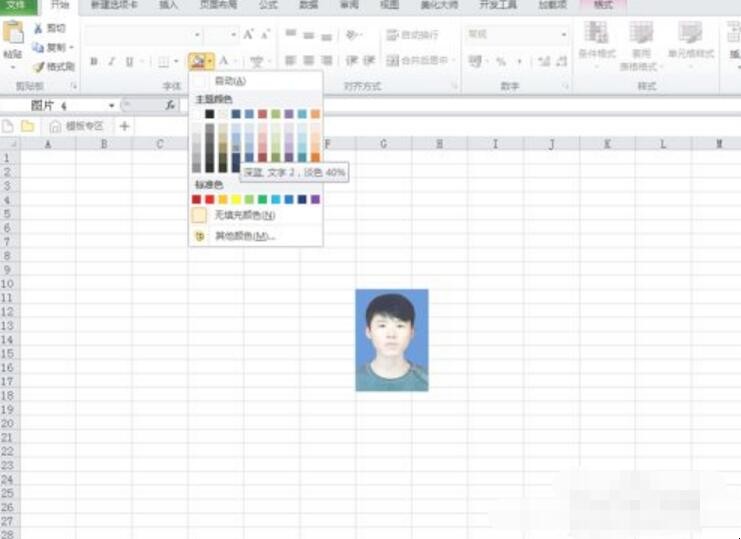Click the Decrease Indent icon
This screenshot has width=741, height=539.
[x=352, y=60]
